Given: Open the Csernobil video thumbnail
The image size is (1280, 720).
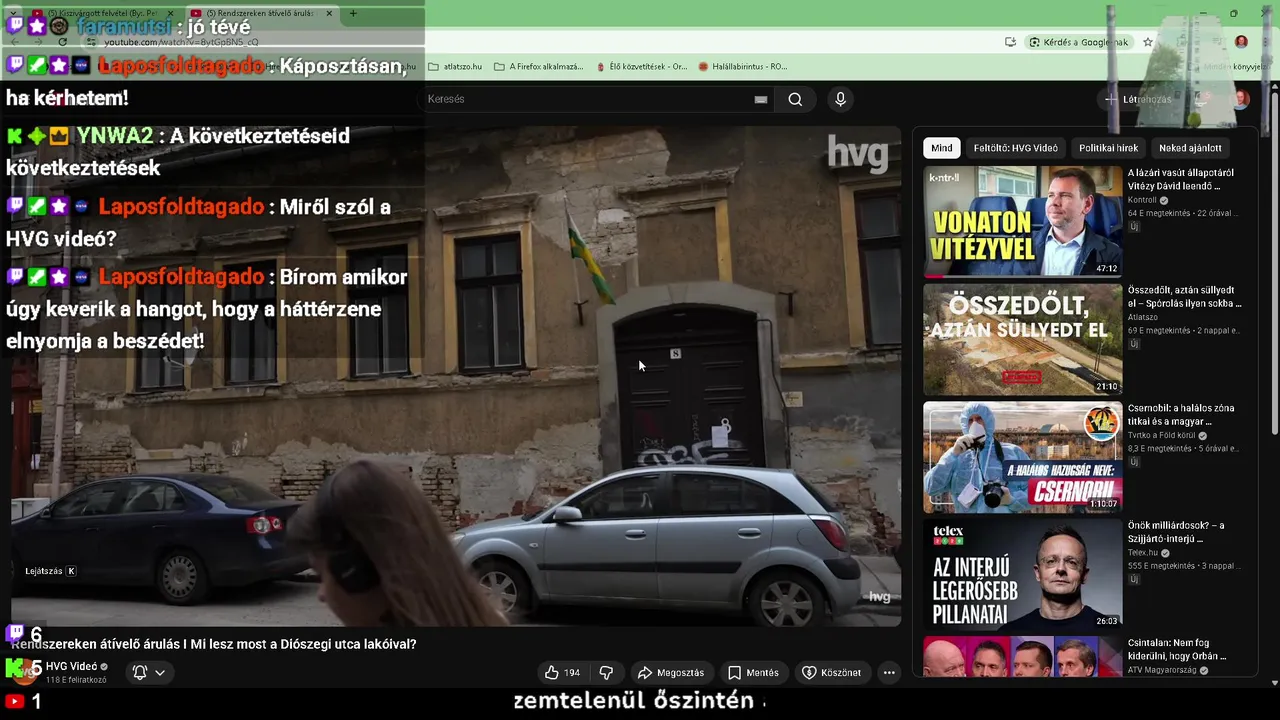Looking at the screenshot, I should click(x=1022, y=457).
